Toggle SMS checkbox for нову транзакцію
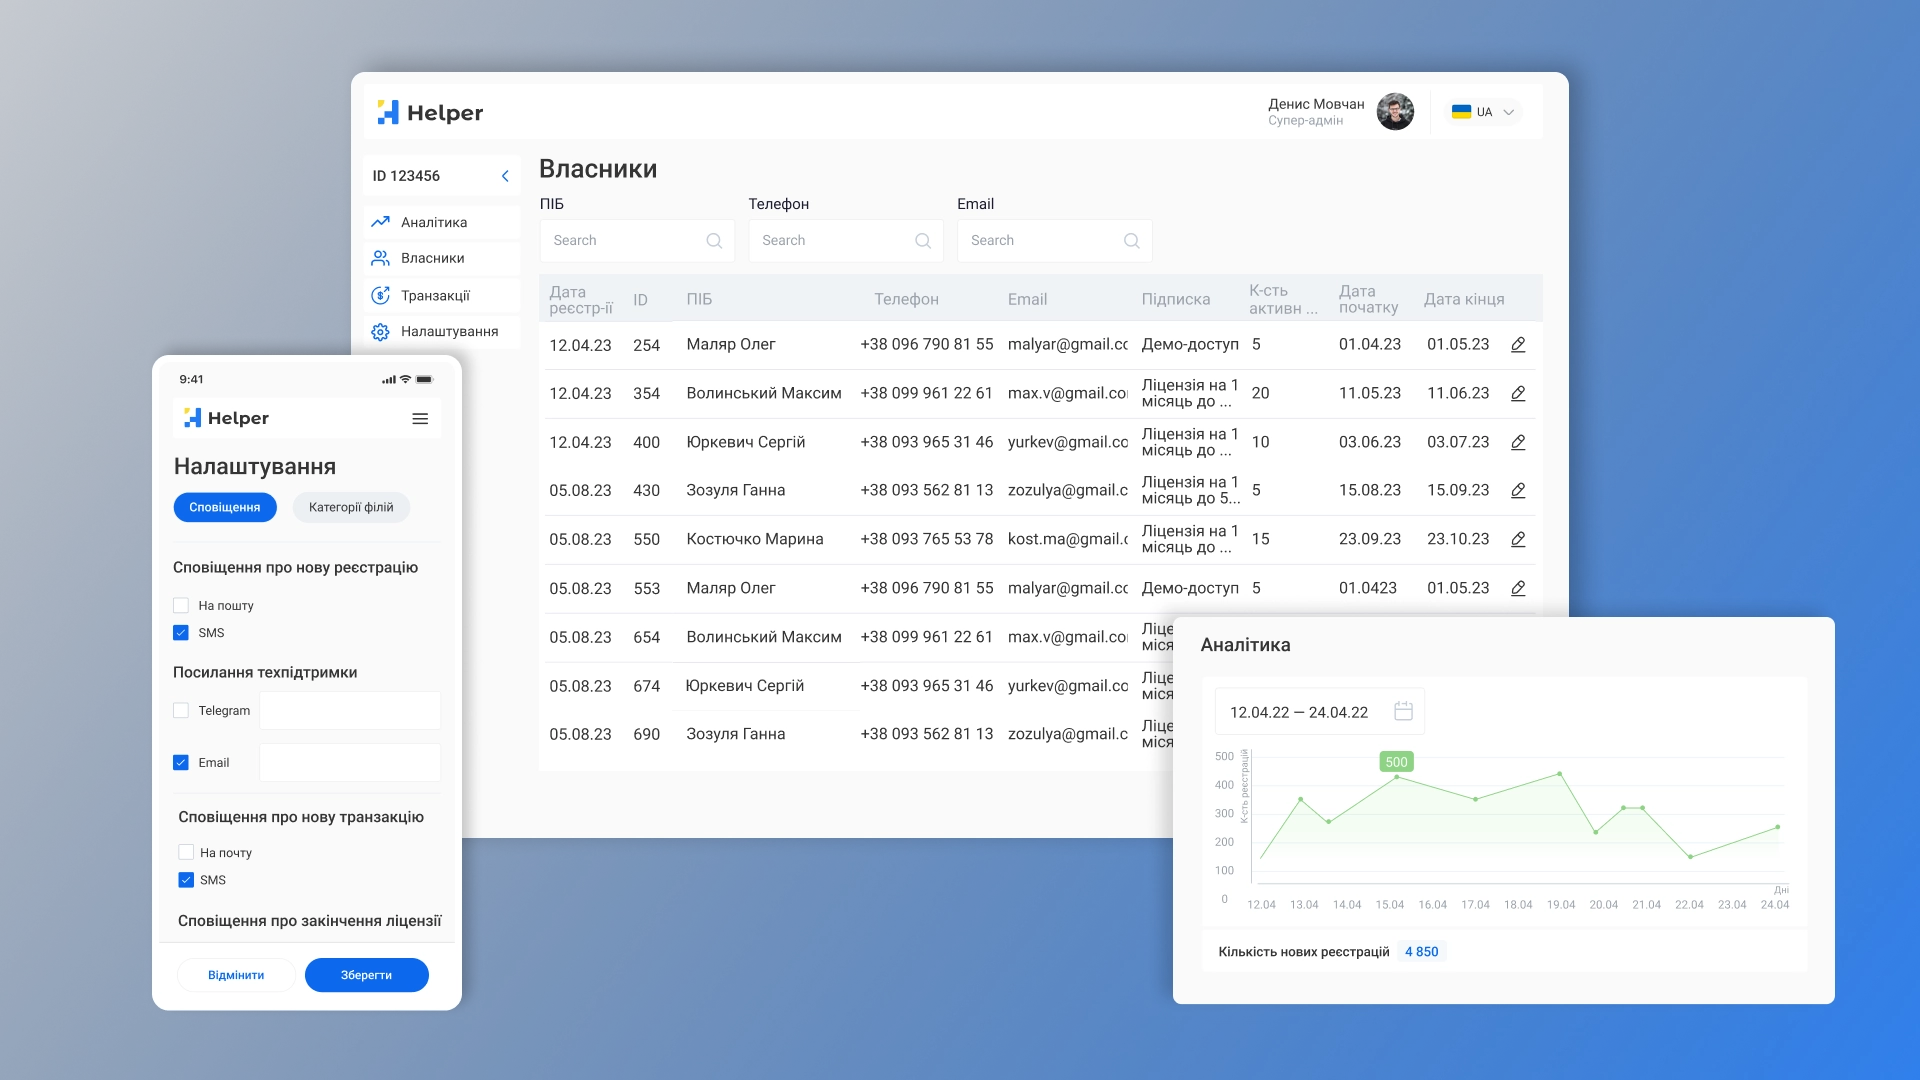The width and height of the screenshot is (1920, 1080). [x=183, y=880]
